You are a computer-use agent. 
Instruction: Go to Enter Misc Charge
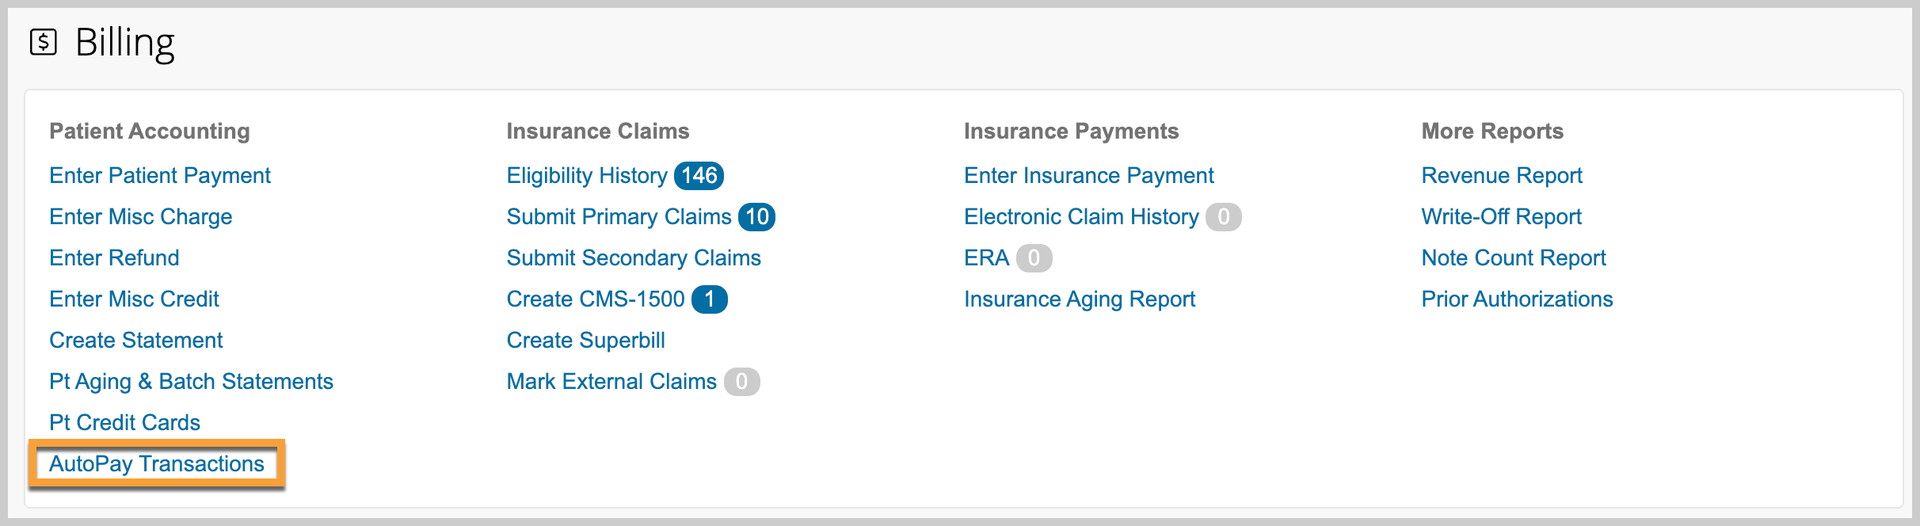(141, 217)
